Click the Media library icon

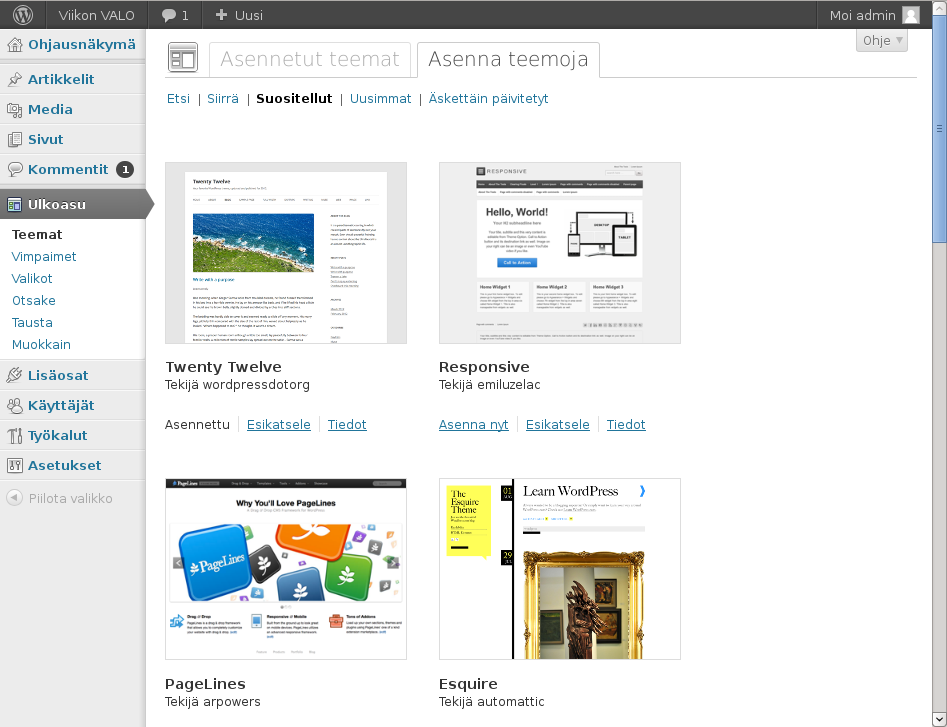pos(14,109)
